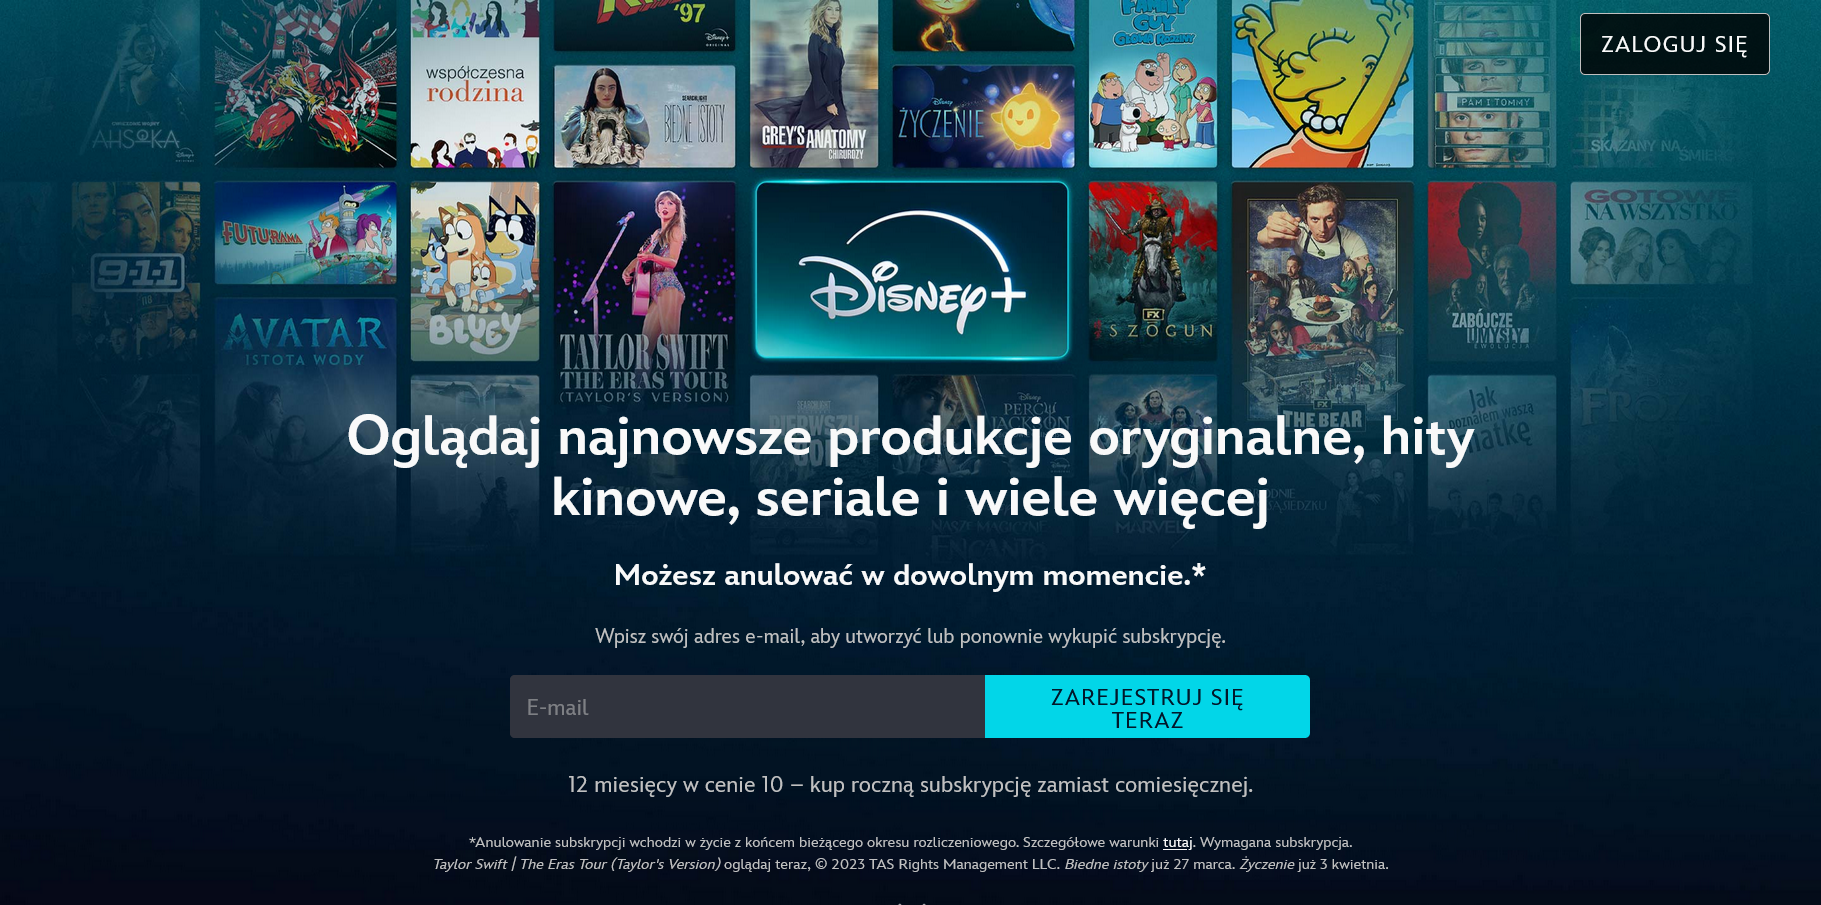Click the Pam i Tommy poster

tap(1492, 83)
